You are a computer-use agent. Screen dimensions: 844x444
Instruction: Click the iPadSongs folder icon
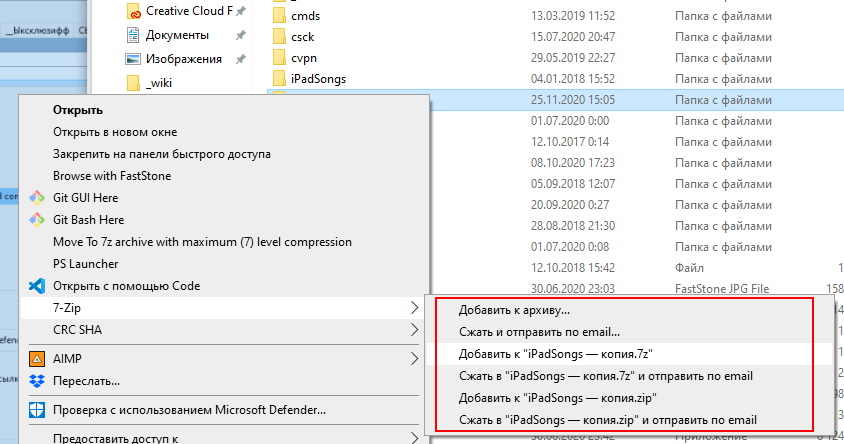(279, 79)
